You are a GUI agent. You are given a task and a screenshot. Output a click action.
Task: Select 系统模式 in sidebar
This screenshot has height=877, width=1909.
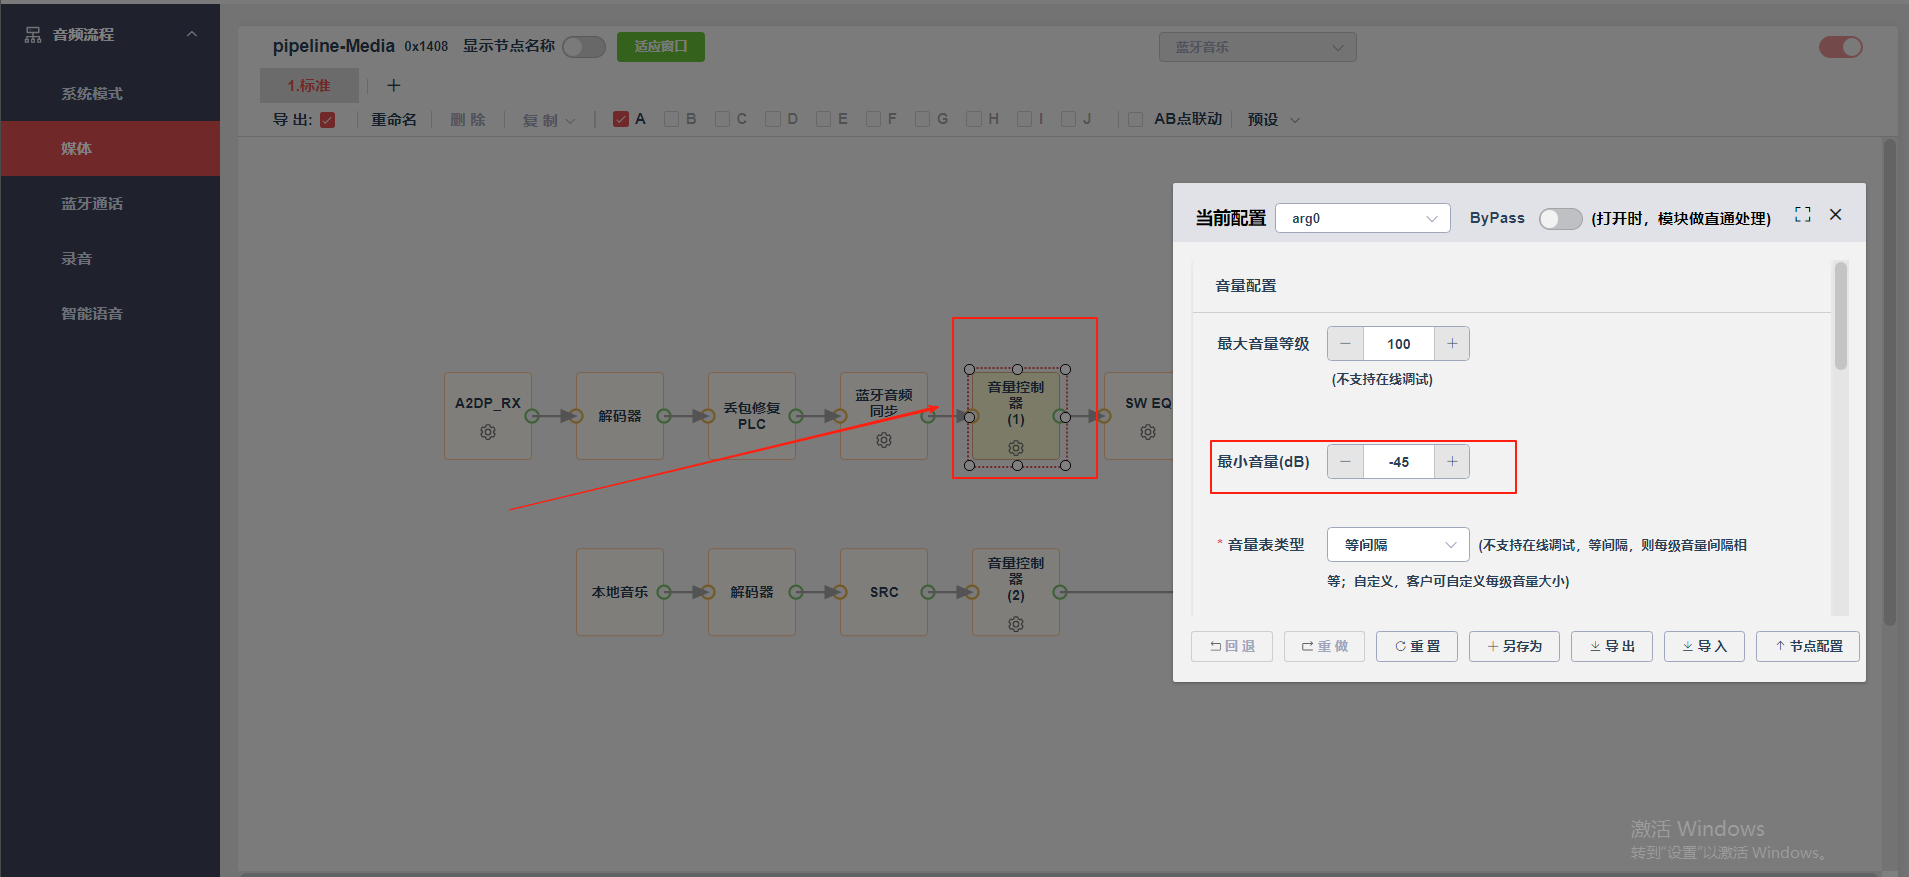coord(110,94)
